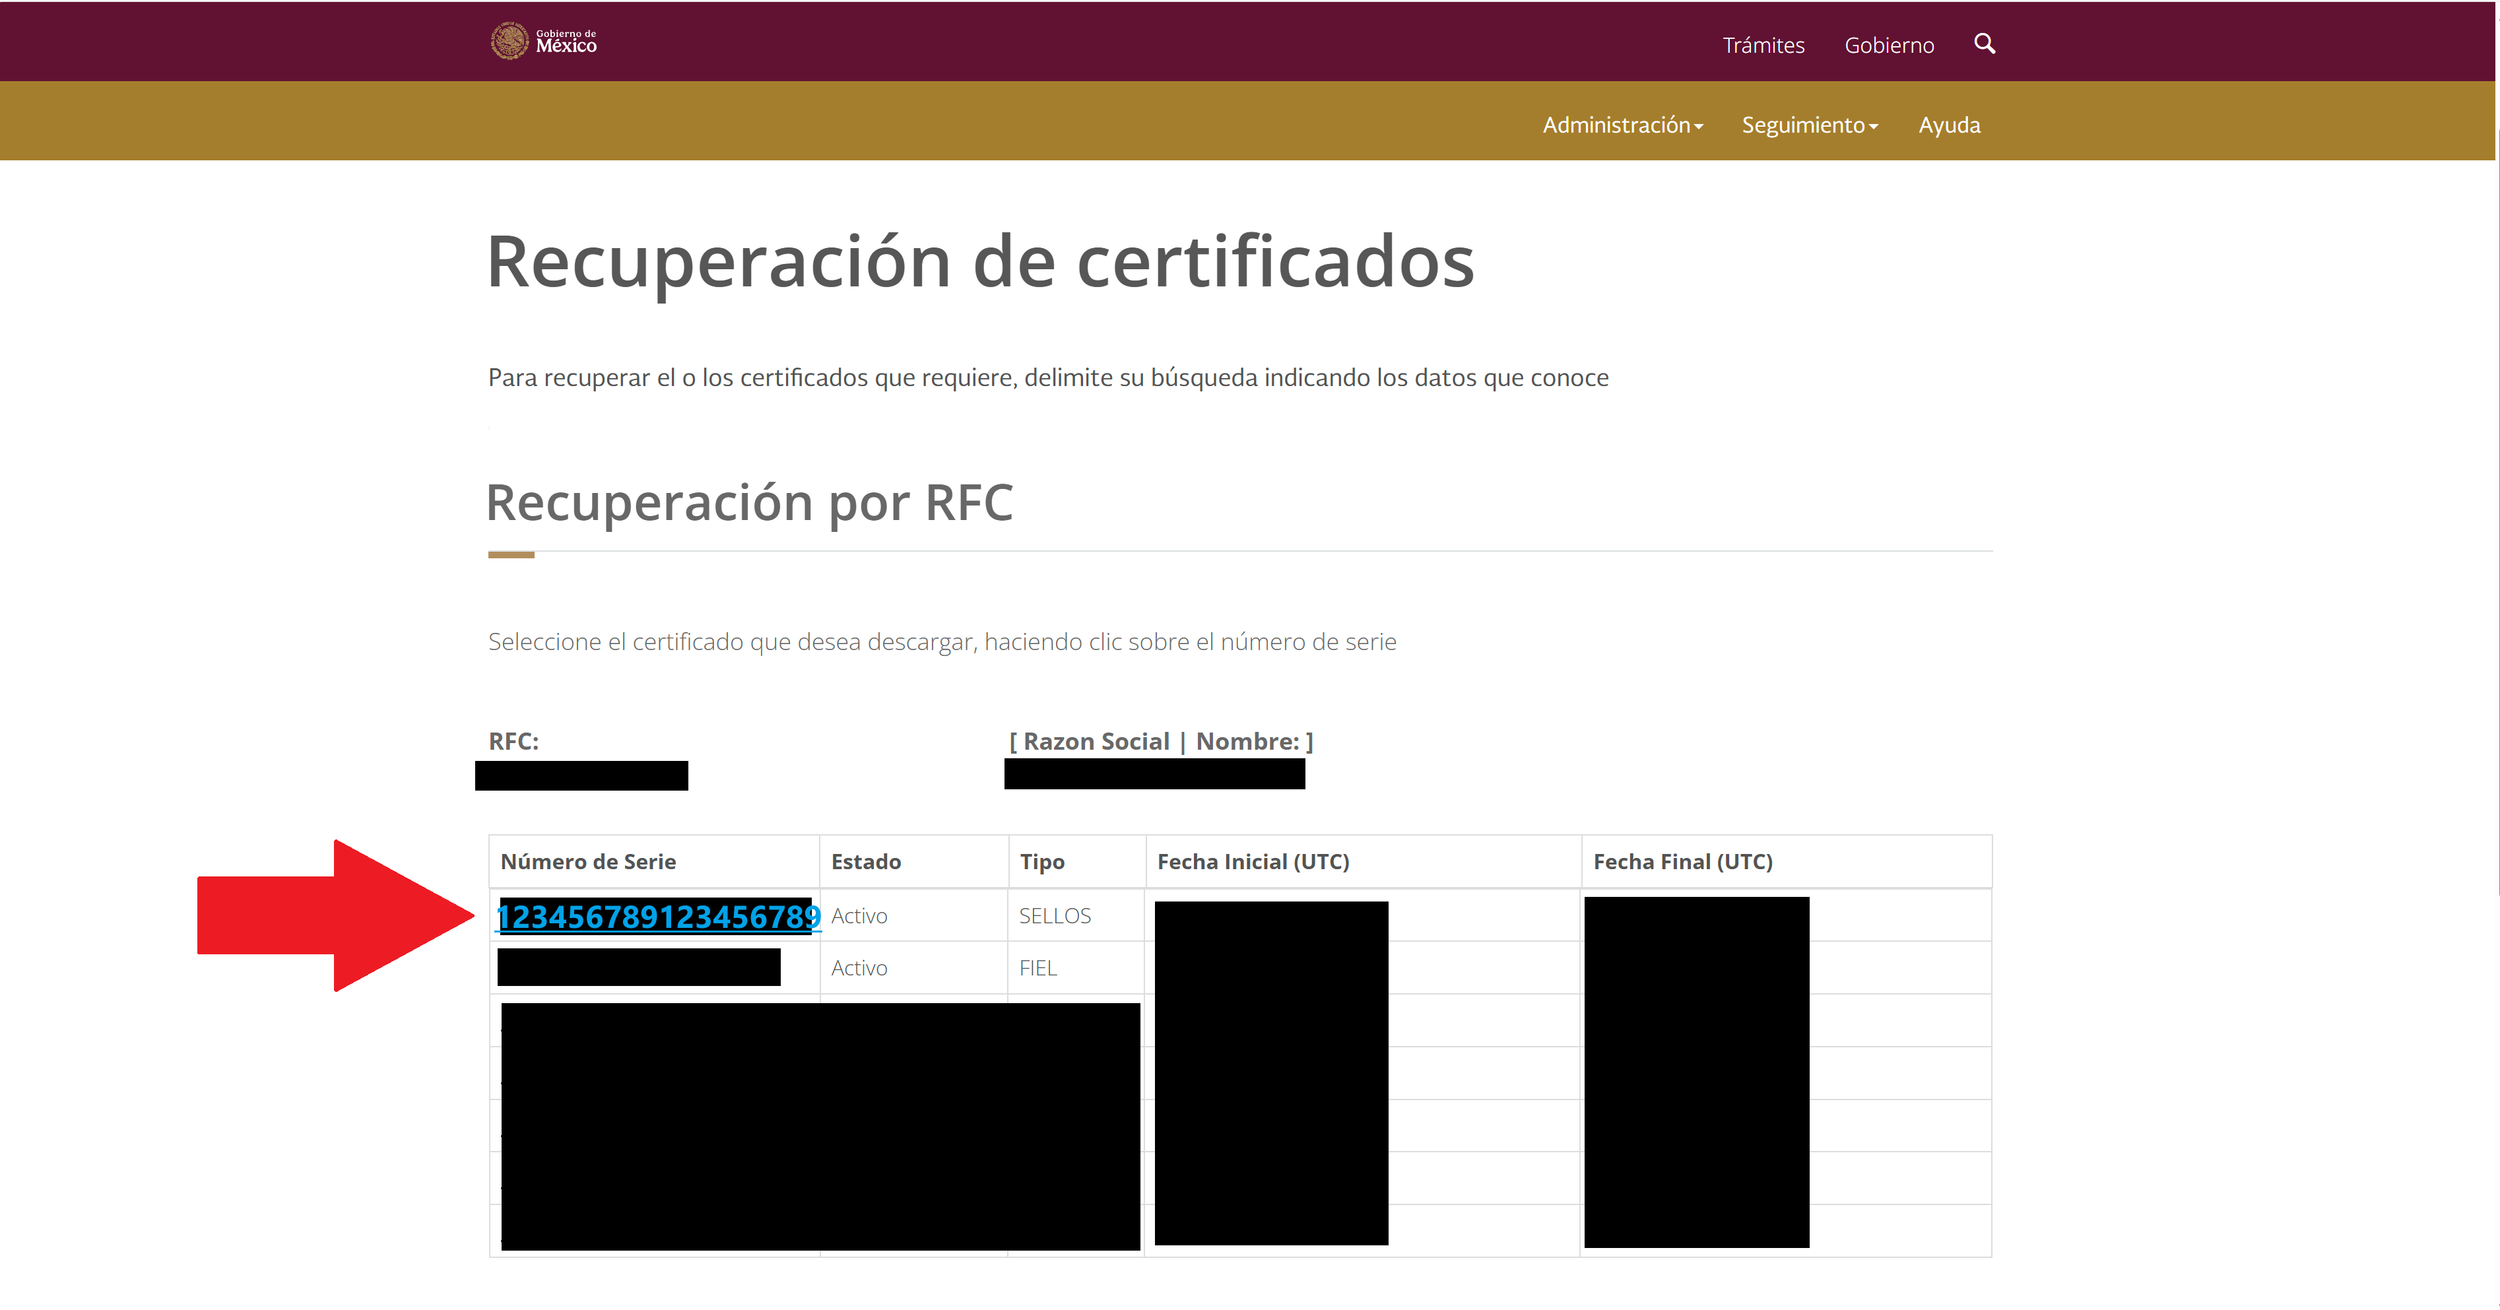Open the Trámites menu item
This screenshot has width=2500, height=1310.
[1763, 45]
